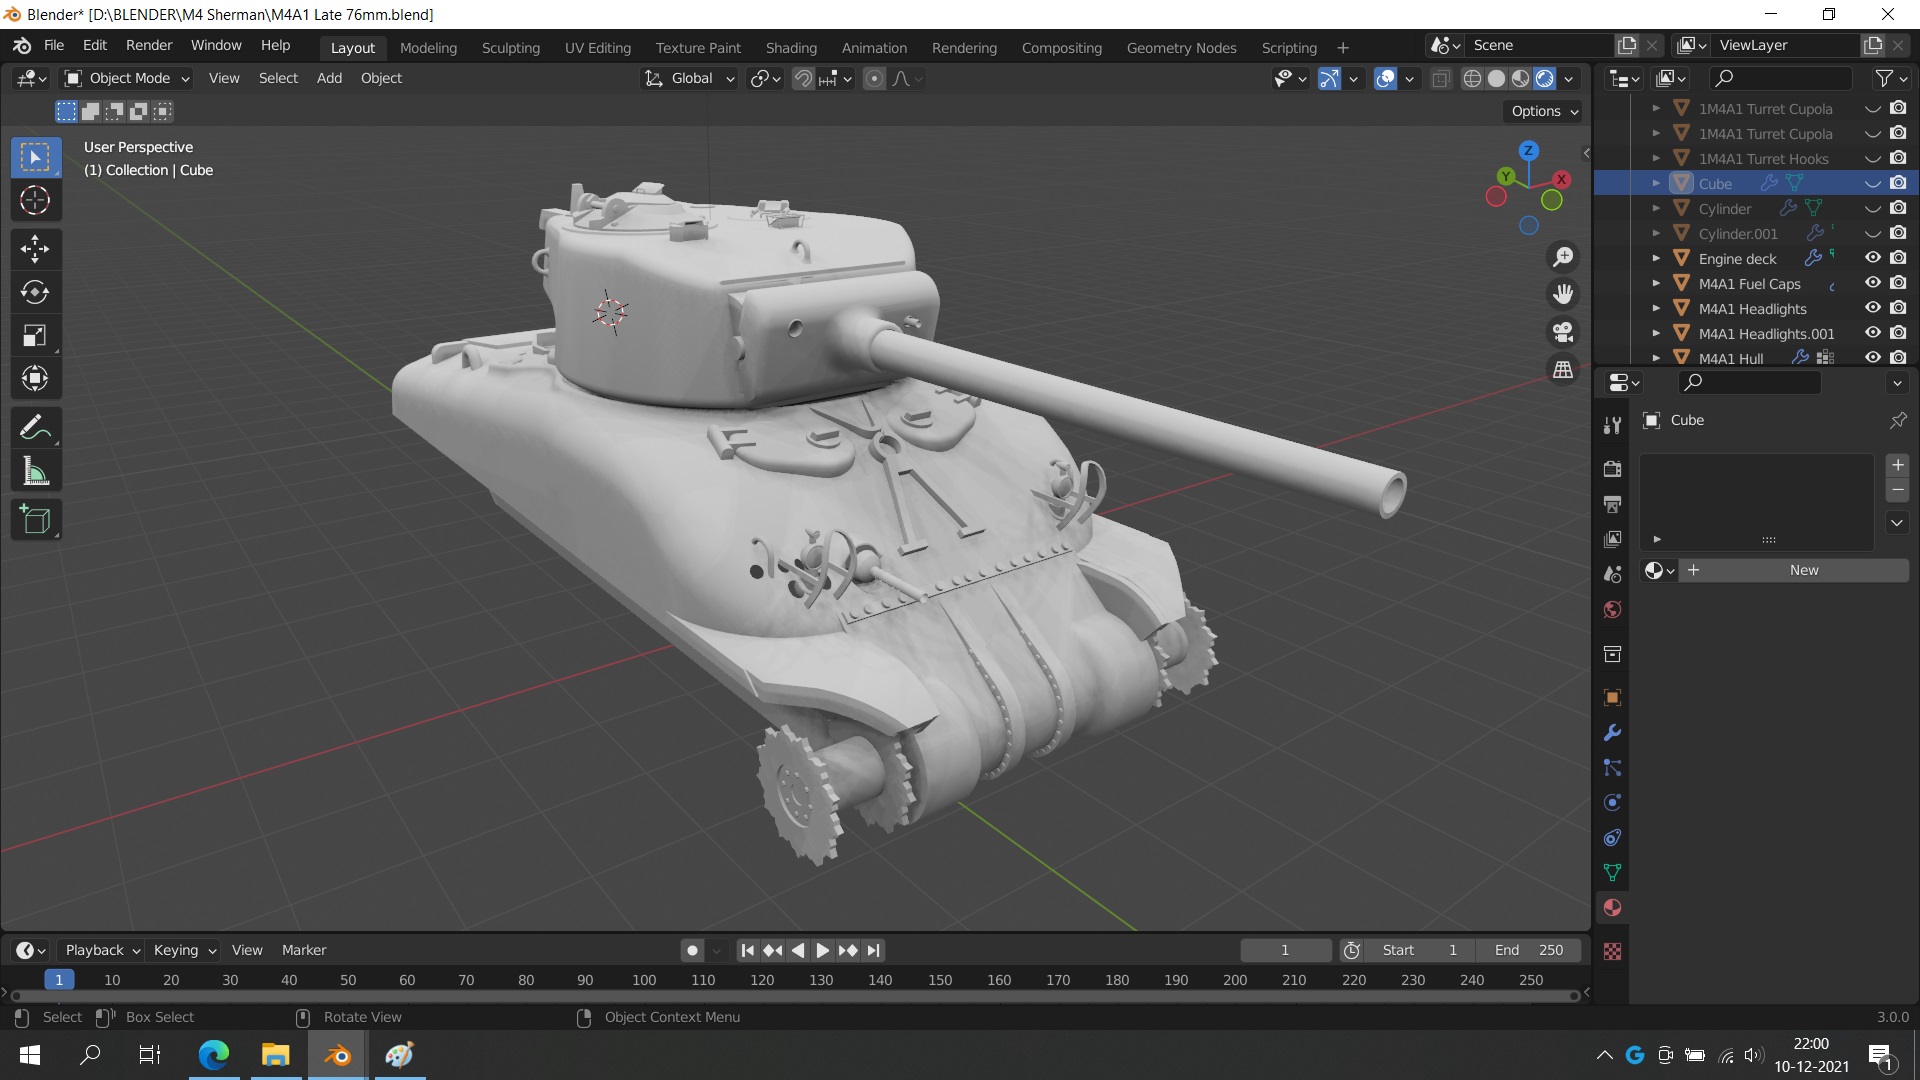Expand the Cylinder outliner item
This screenshot has width=1920, height=1080.
coord(1656,208)
